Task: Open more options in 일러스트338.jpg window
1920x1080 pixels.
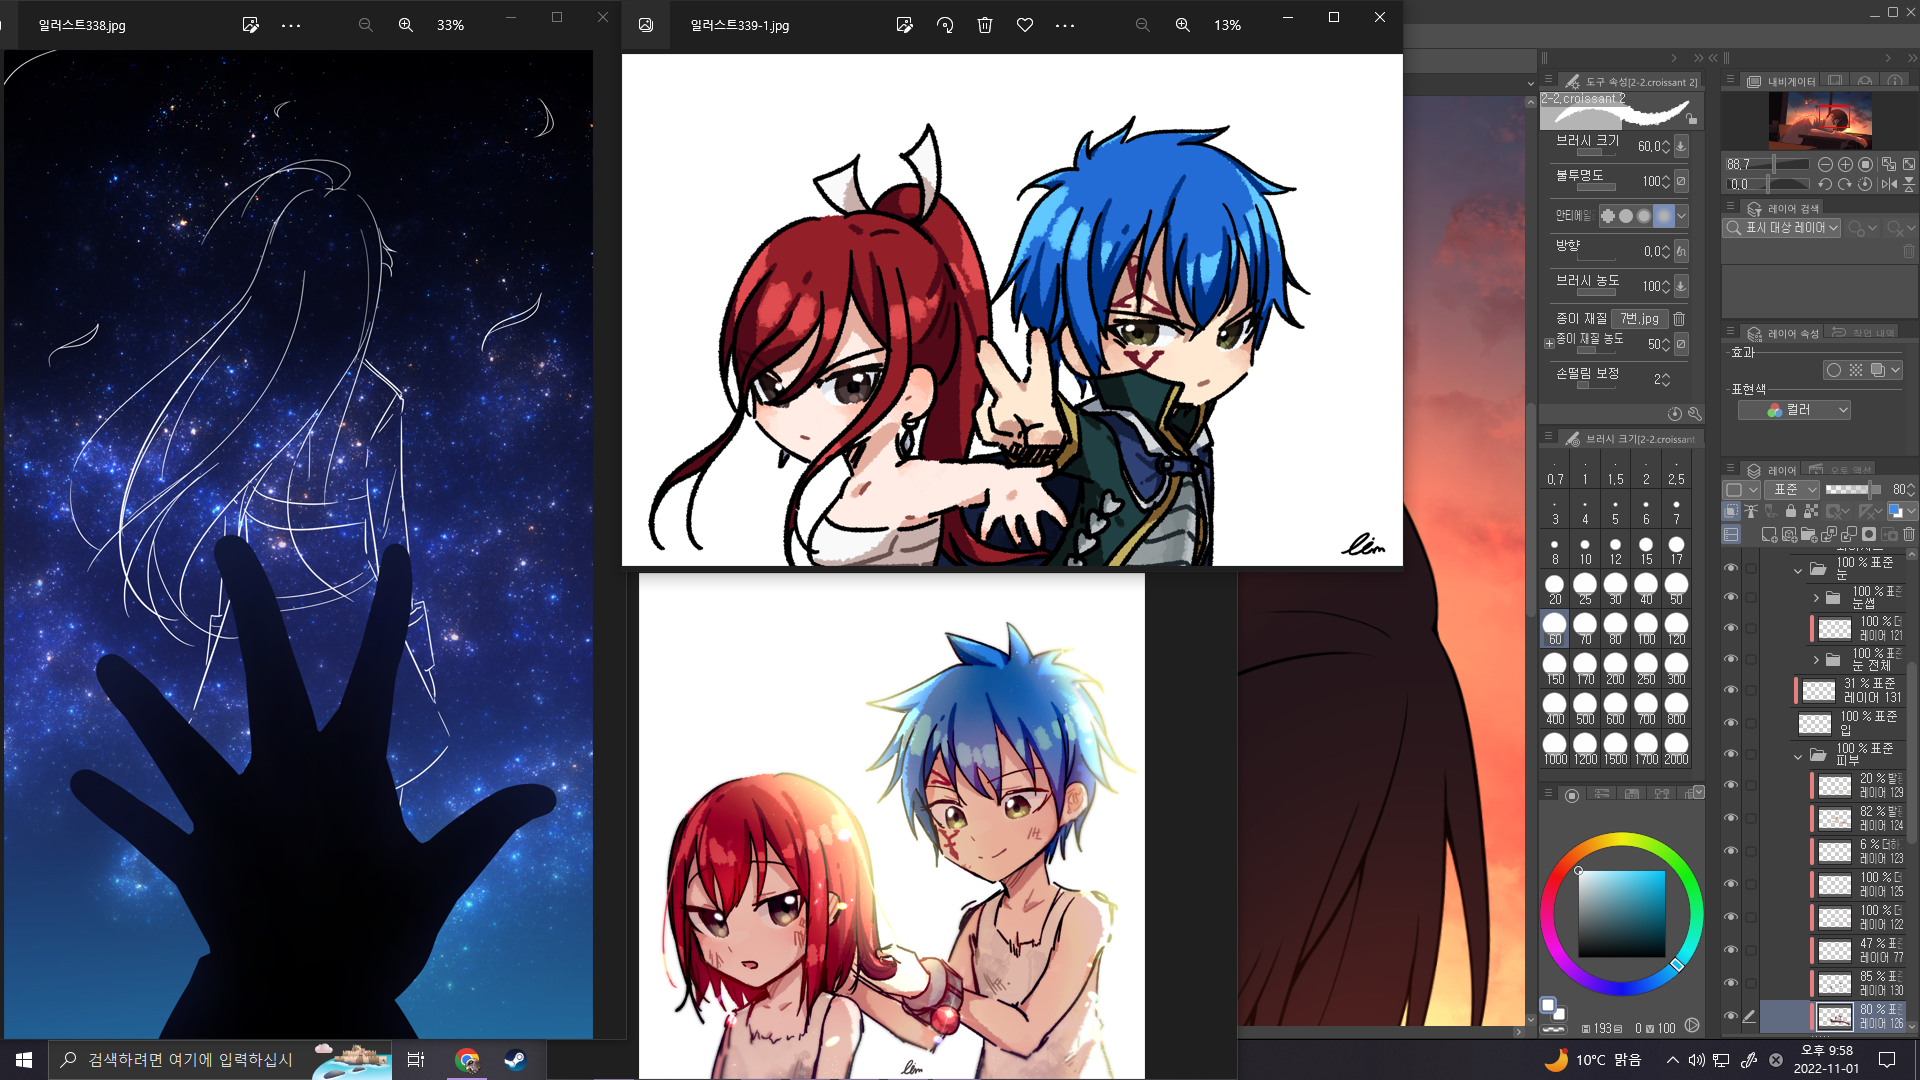Action: click(291, 25)
